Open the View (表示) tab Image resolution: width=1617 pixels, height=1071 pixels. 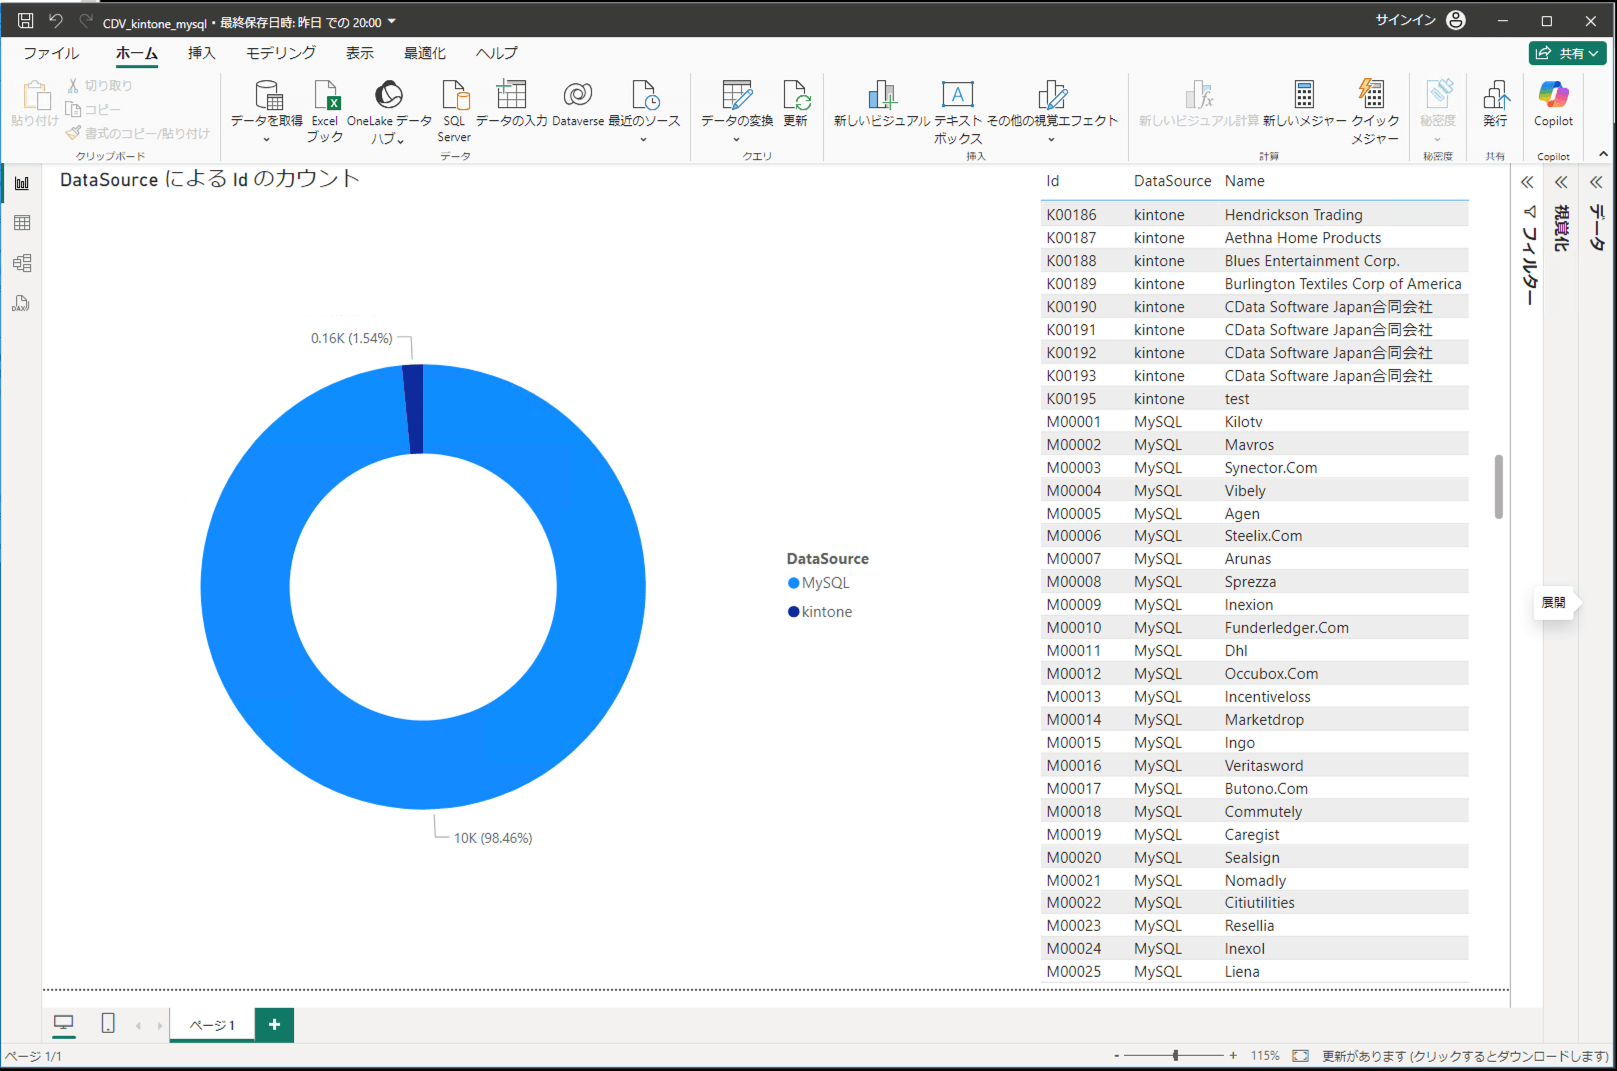360,53
